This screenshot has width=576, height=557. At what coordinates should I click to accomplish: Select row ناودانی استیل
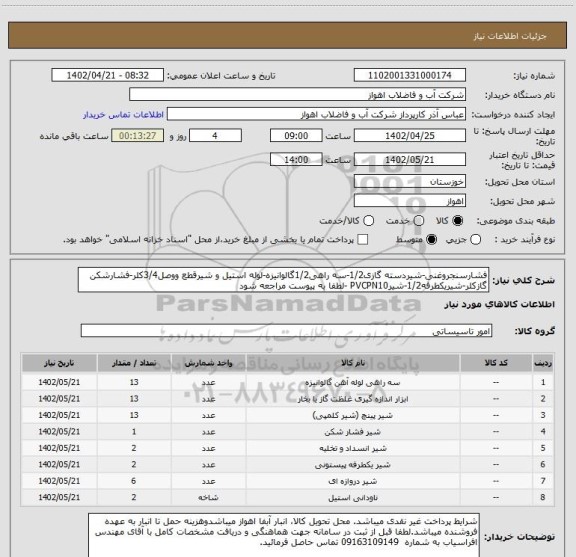pos(288,497)
